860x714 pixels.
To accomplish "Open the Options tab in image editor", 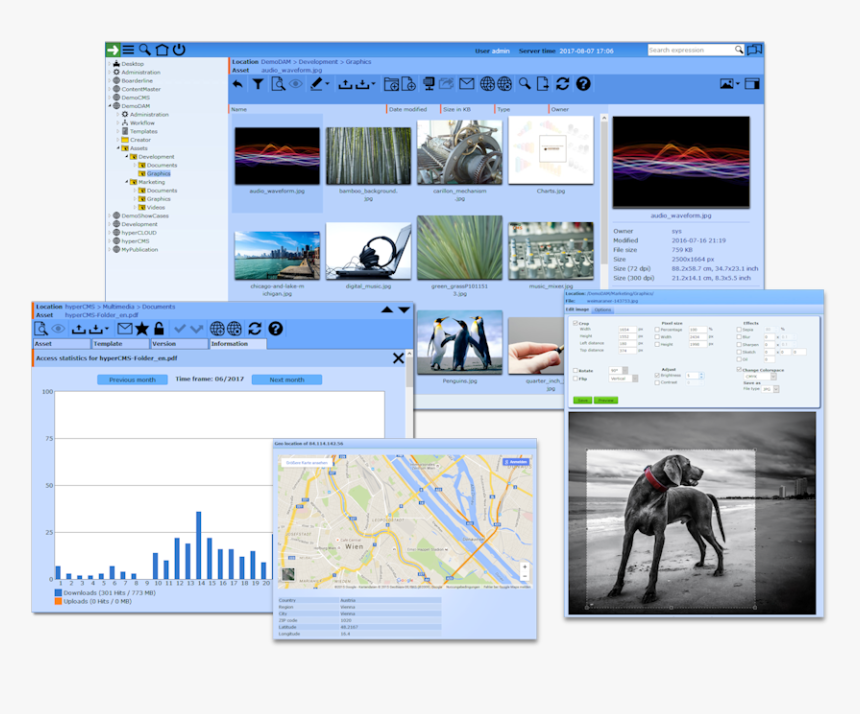I will (x=603, y=310).
